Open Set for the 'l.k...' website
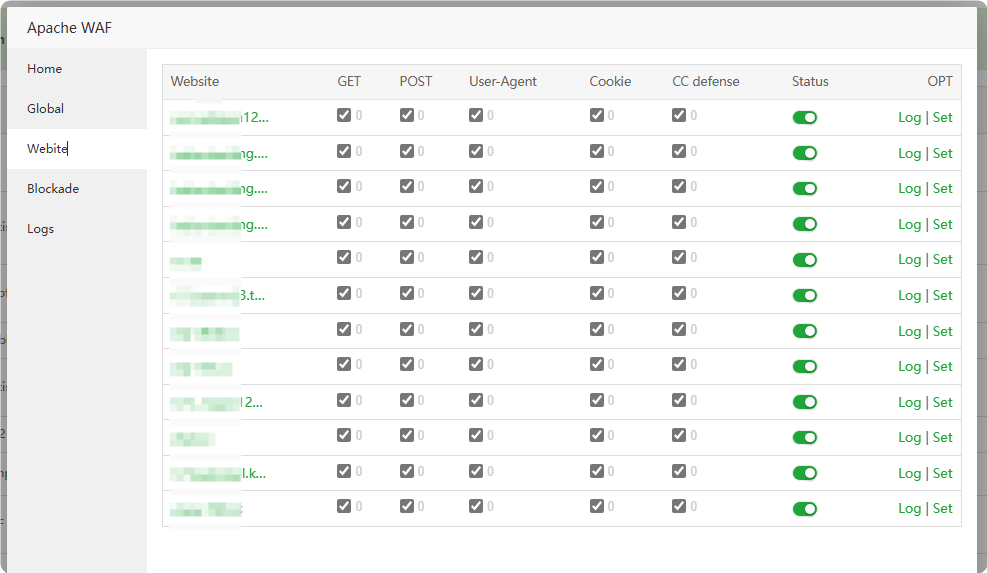Screen dimensions: 987x573 pos(942,474)
